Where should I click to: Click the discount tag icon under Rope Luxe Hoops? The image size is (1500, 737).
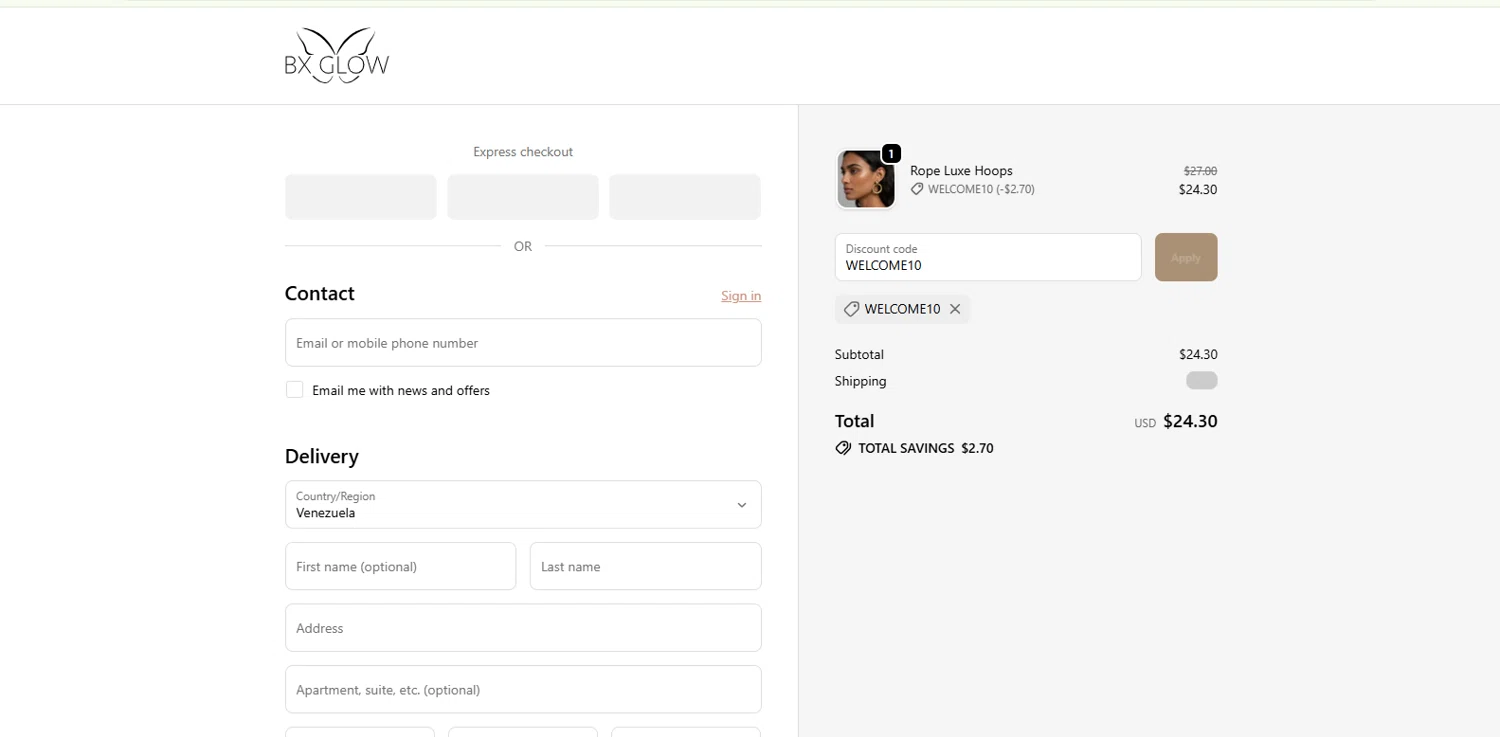(x=917, y=189)
